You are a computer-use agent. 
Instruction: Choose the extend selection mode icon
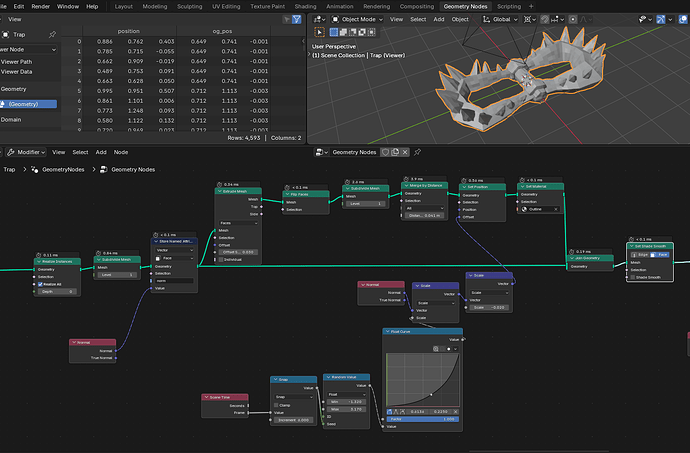[343, 32]
